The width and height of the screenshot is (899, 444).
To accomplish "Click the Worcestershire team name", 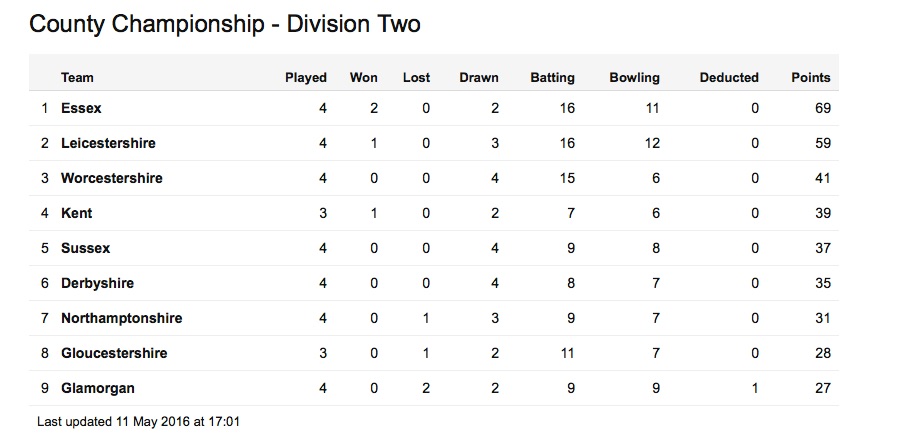I will click(112, 178).
